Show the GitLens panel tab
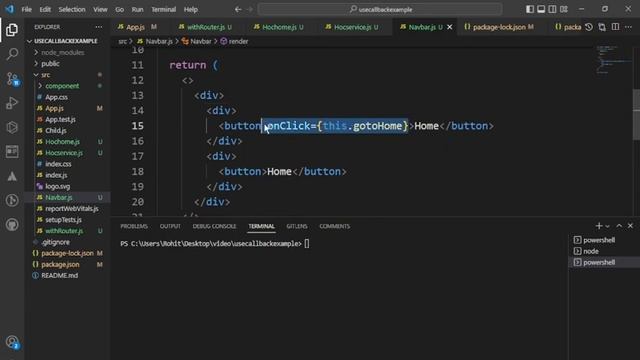 [297, 226]
